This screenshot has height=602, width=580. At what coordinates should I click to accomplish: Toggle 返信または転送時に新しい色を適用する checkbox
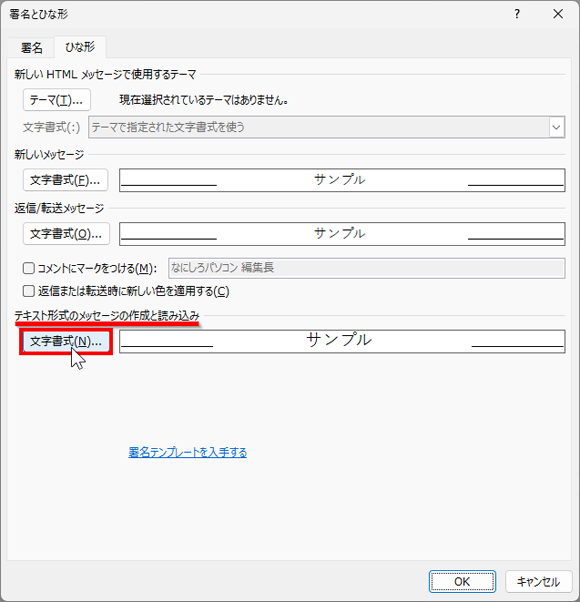pyautogui.click(x=29, y=291)
